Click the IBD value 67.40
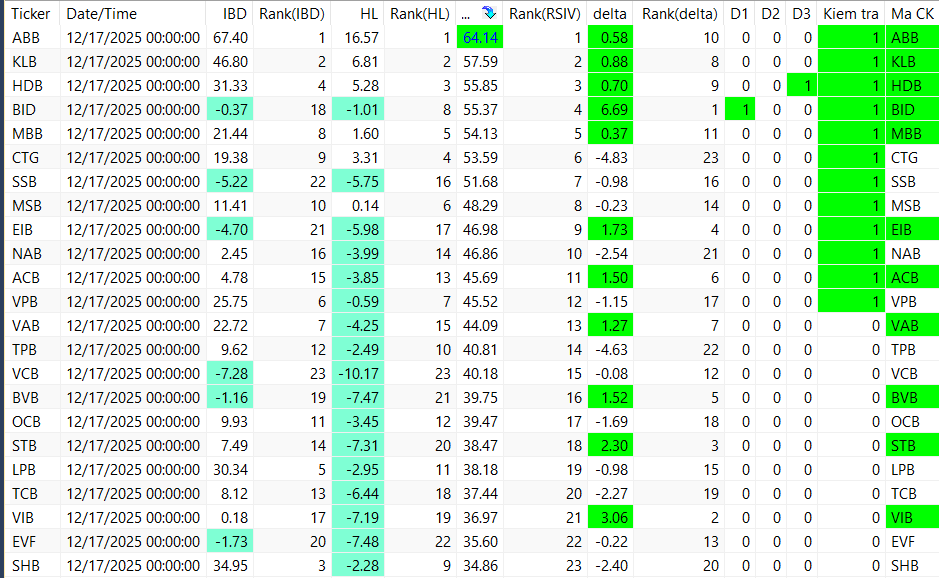The width and height of the screenshot is (939, 578). pos(231,38)
